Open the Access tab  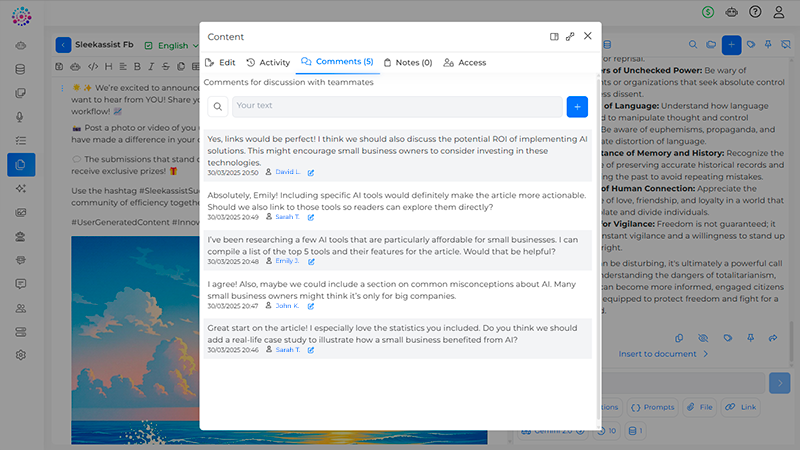click(465, 62)
